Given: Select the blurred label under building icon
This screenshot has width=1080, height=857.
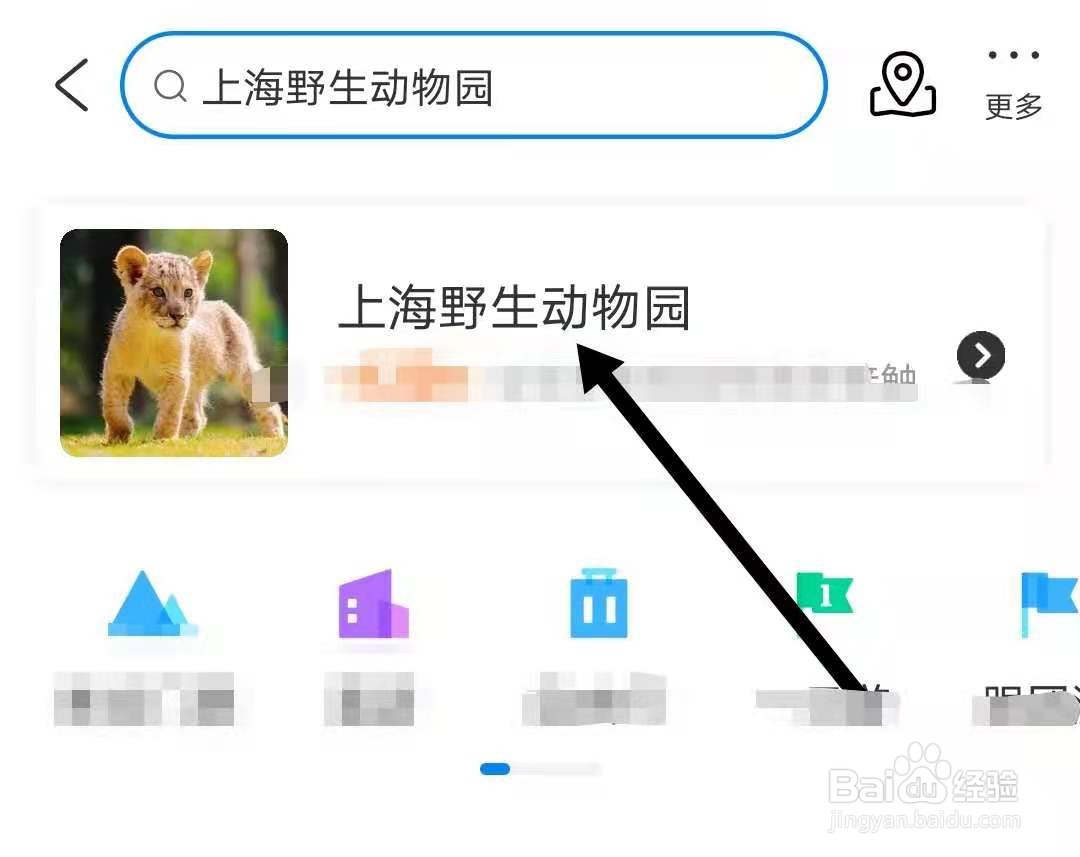Looking at the screenshot, I should pyautogui.click(x=369, y=699).
